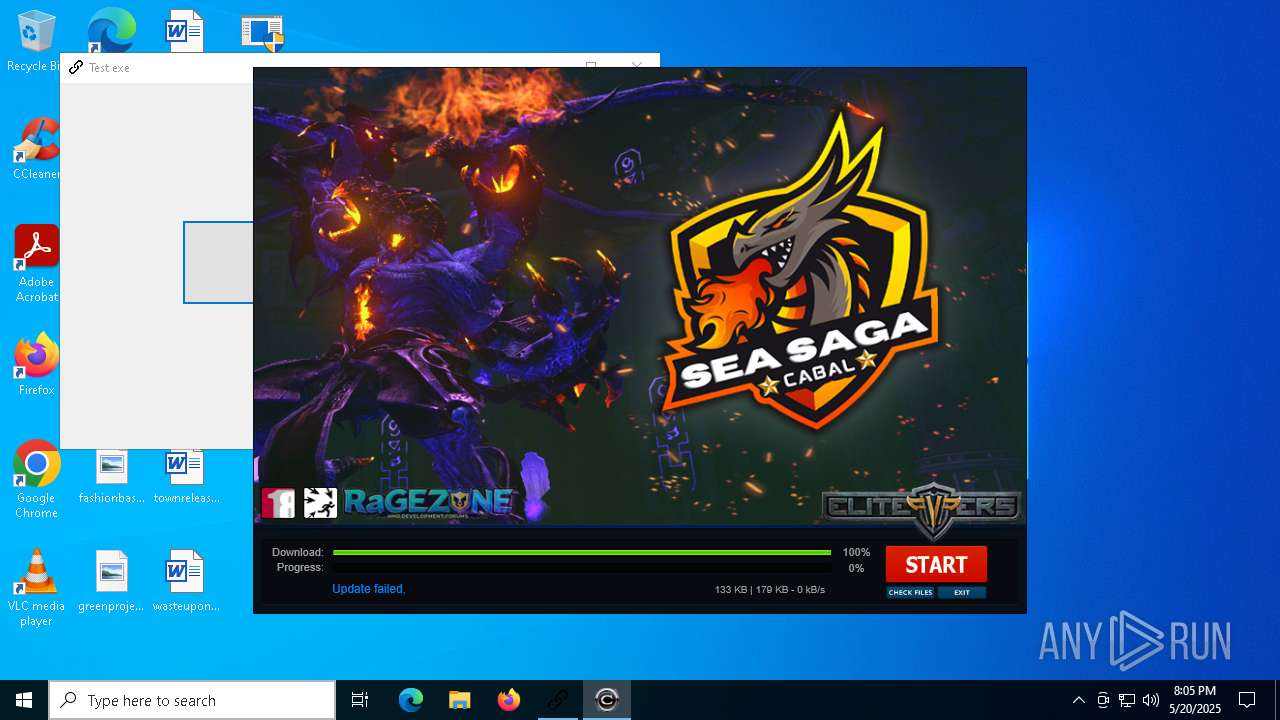This screenshot has width=1280, height=720.
Task: Open Task View from taskbar
Action: 360,700
